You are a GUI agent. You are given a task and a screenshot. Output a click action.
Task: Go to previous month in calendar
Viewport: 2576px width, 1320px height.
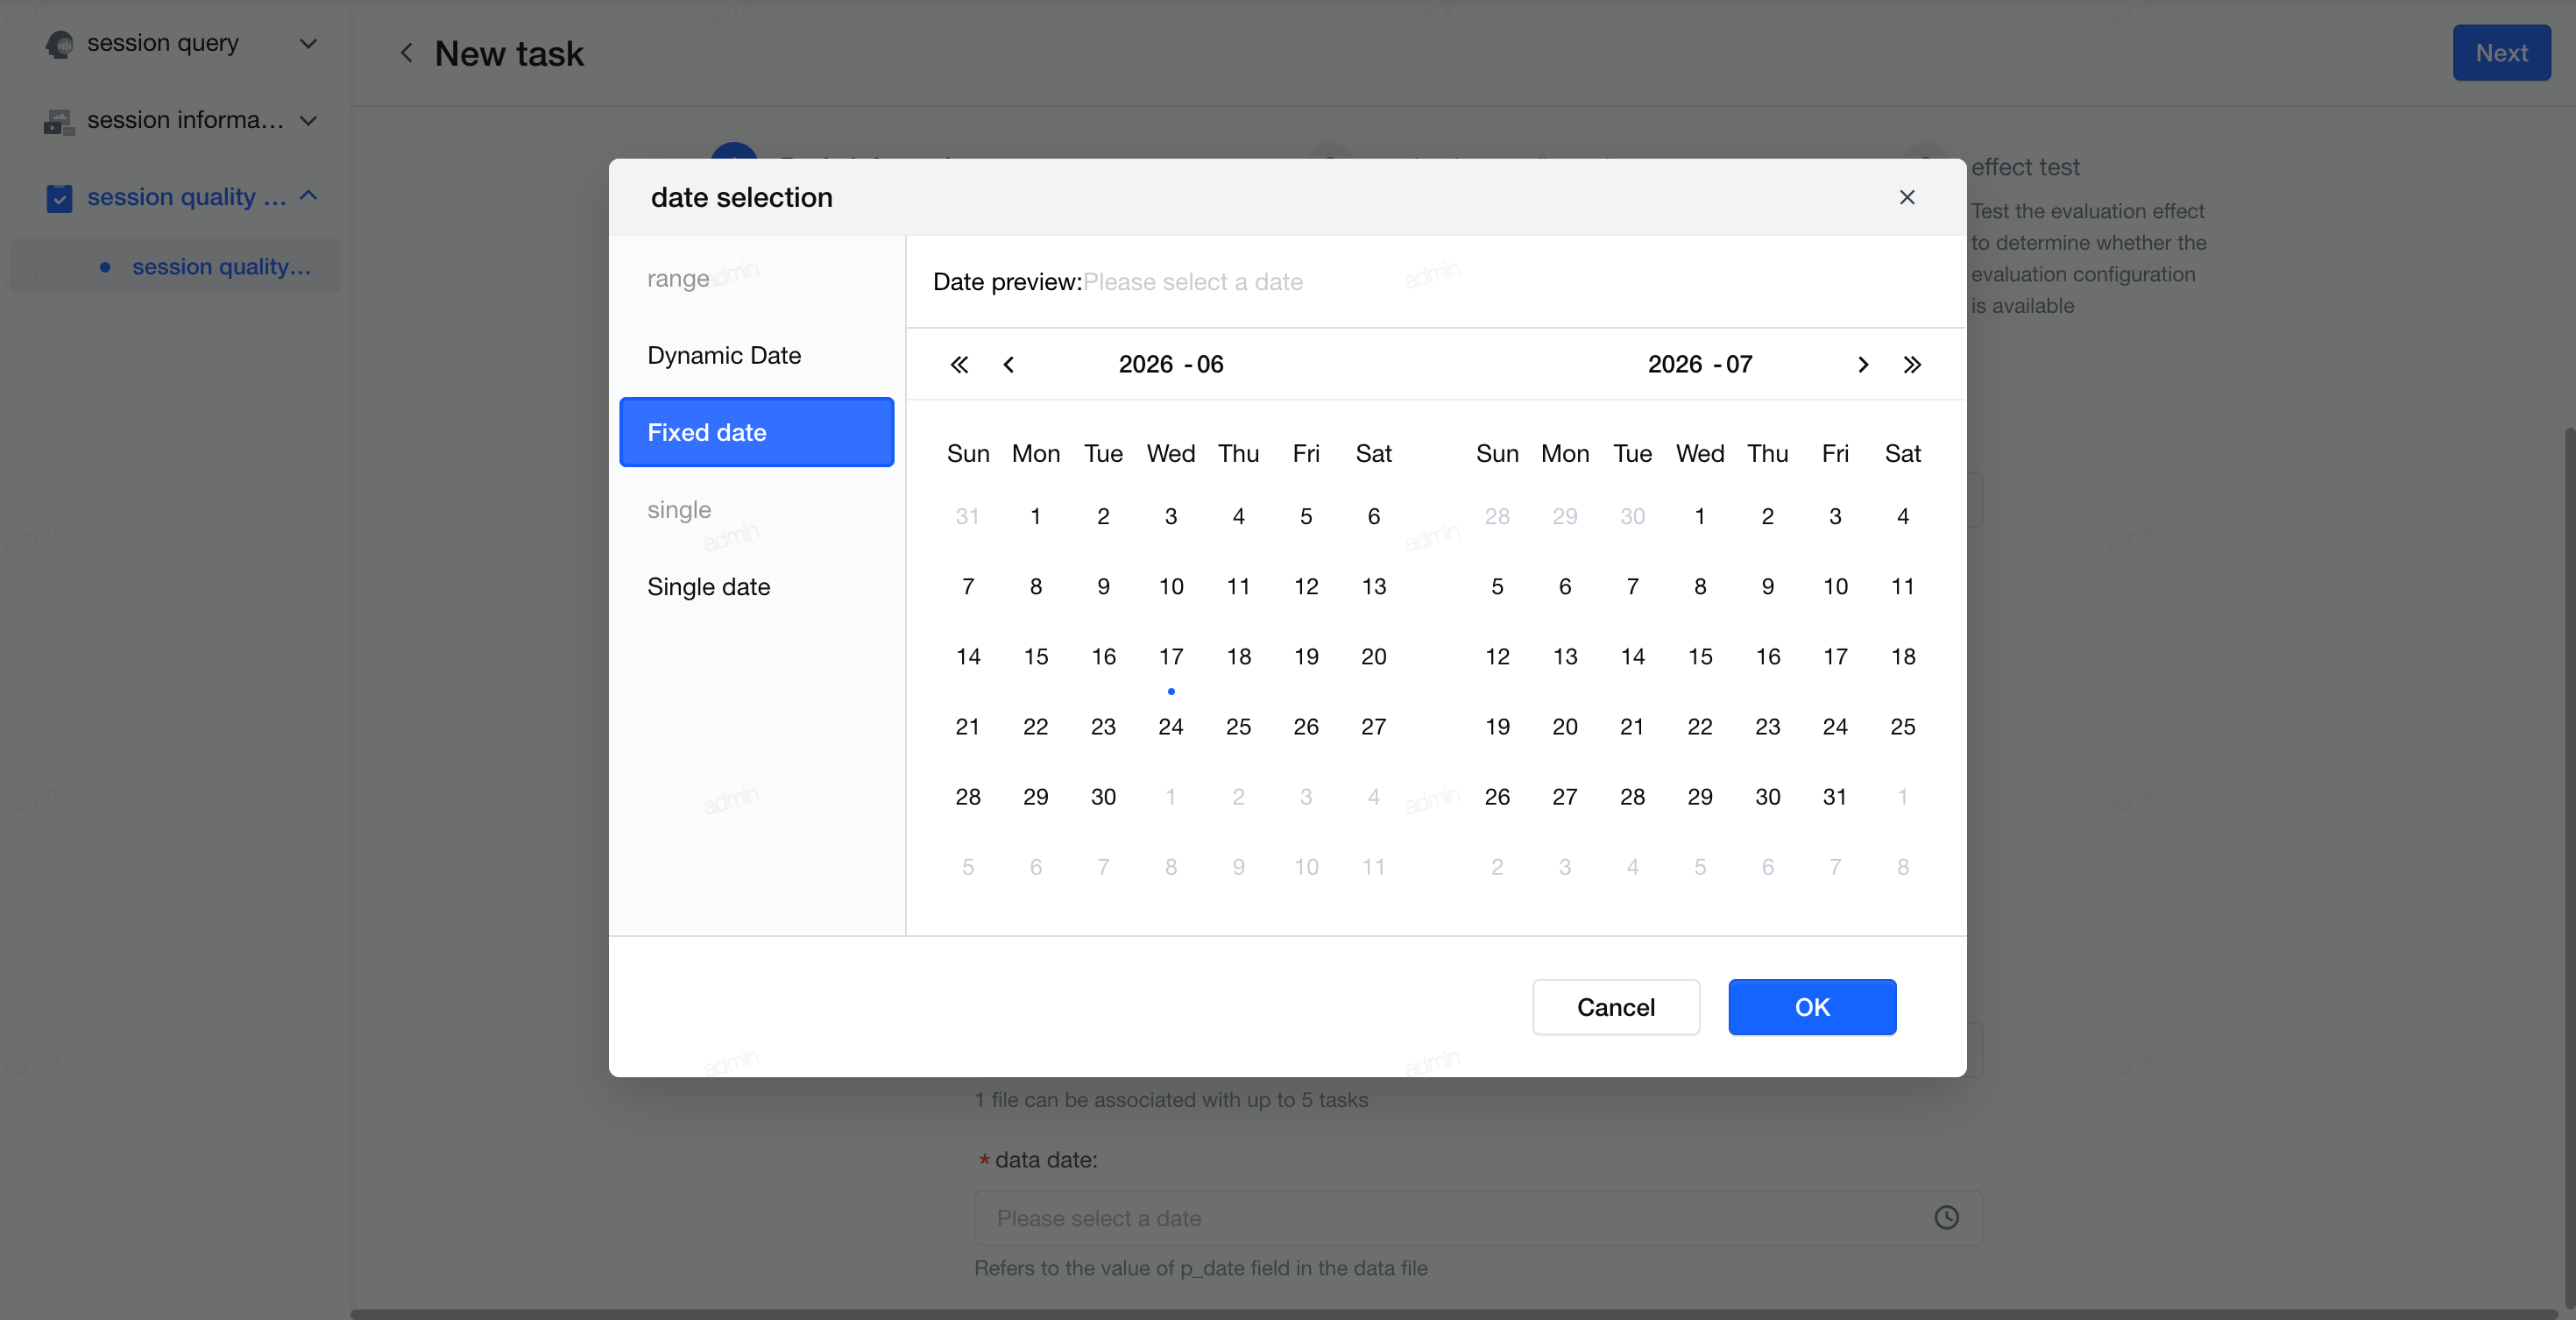coord(1009,364)
